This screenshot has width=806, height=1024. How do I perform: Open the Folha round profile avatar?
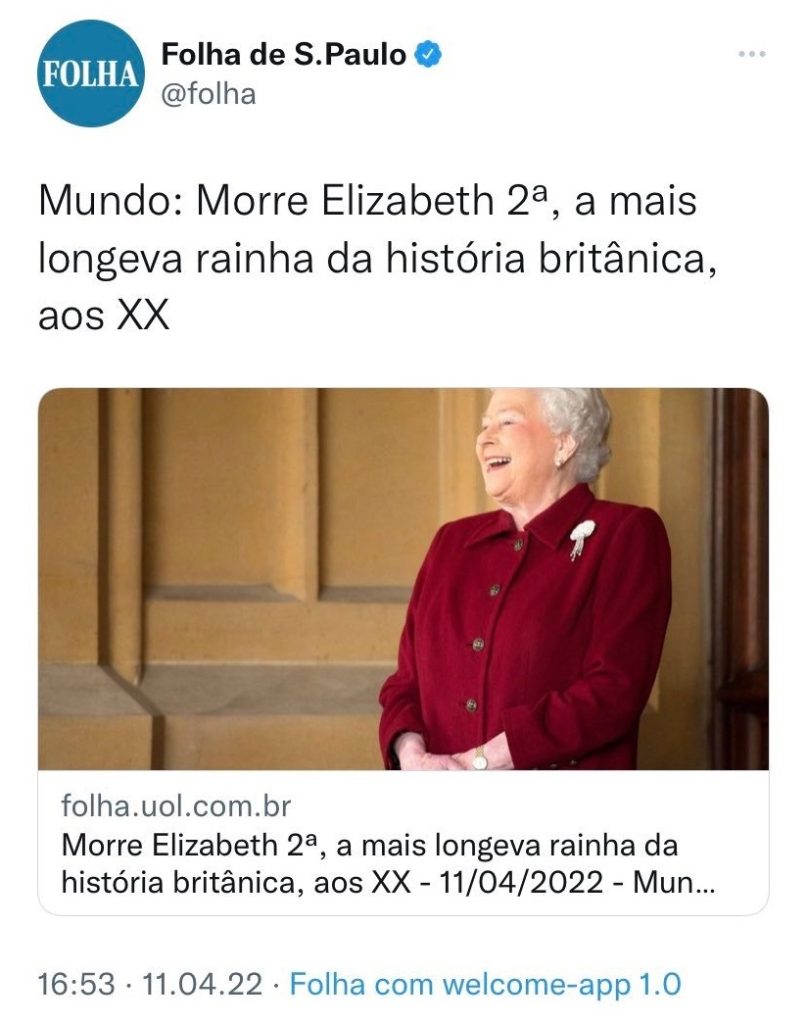[90, 73]
